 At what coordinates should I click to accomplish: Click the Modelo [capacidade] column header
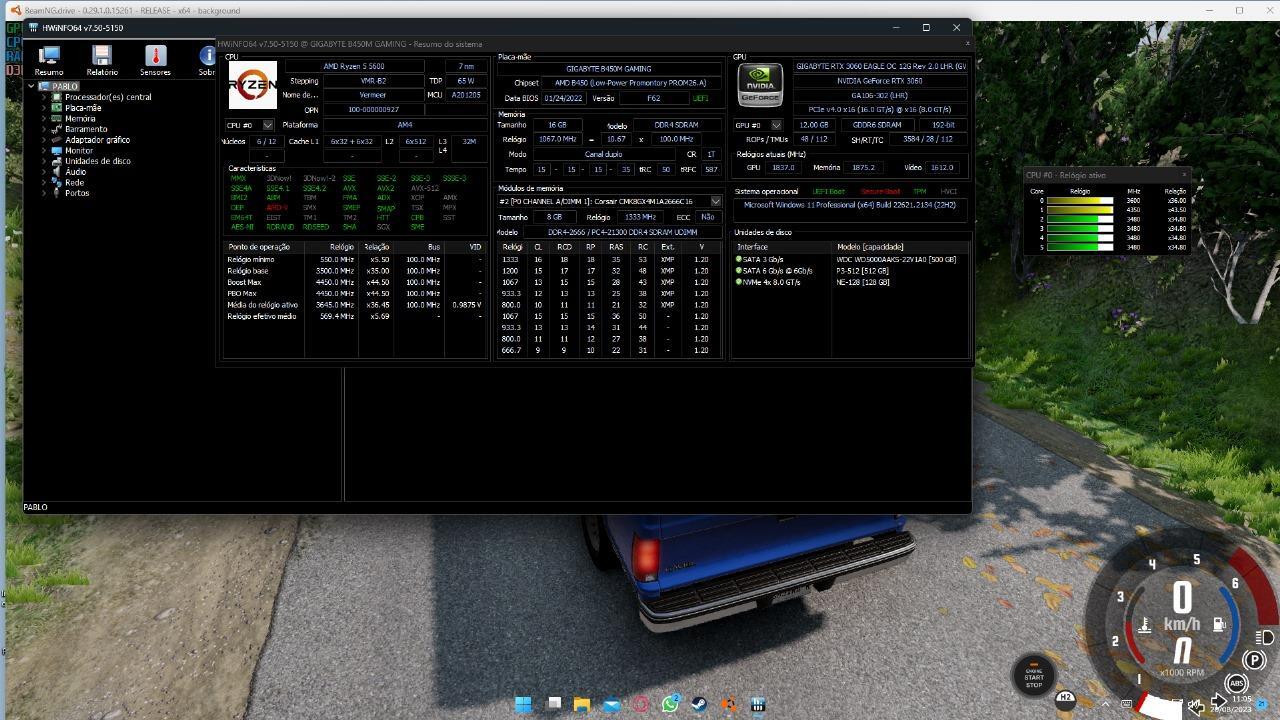pyautogui.click(x=870, y=246)
